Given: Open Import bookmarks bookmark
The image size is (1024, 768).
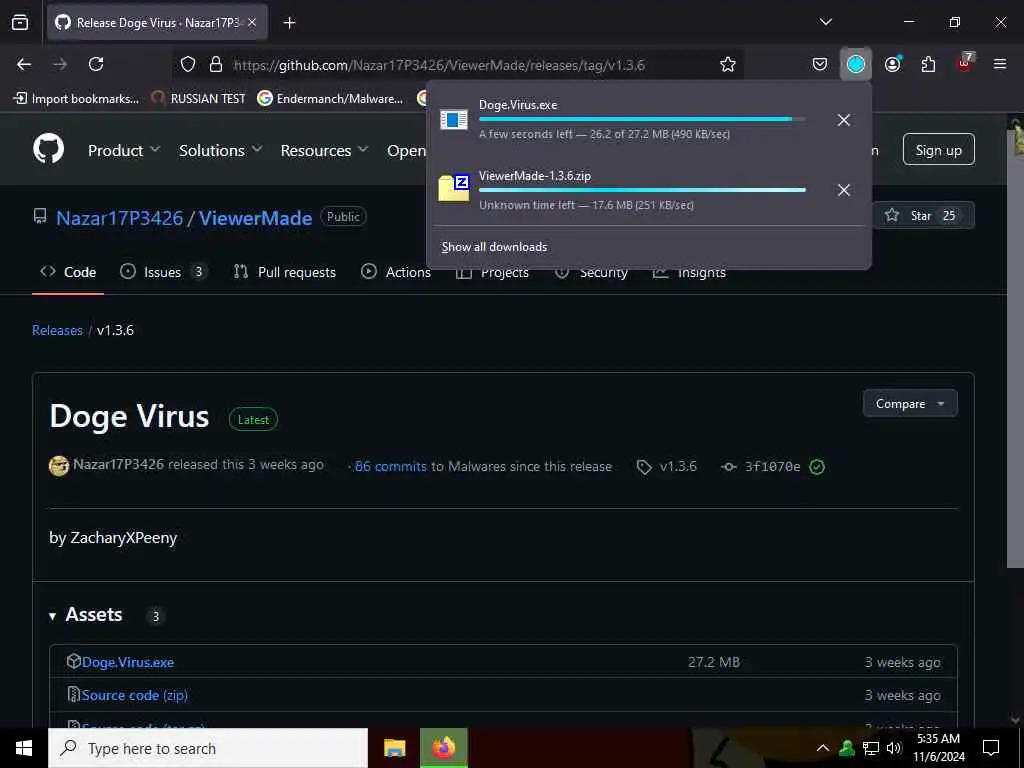Looking at the screenshot, I should [76, 99].
